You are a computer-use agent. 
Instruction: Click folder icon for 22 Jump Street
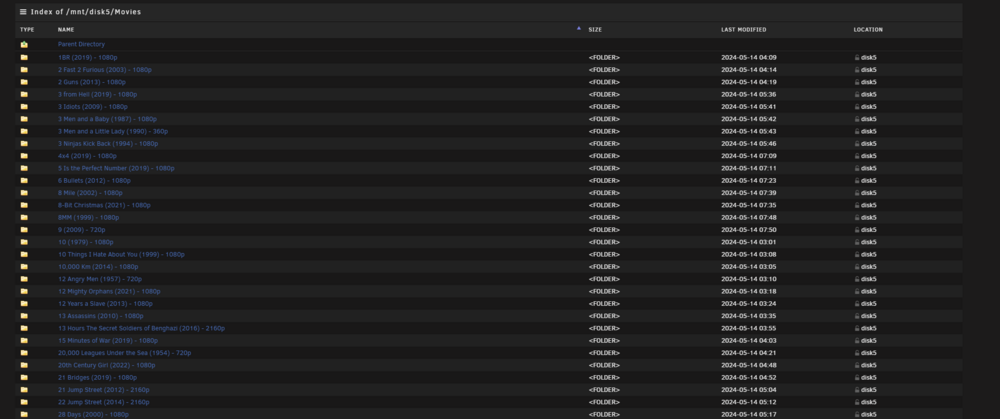24,402
